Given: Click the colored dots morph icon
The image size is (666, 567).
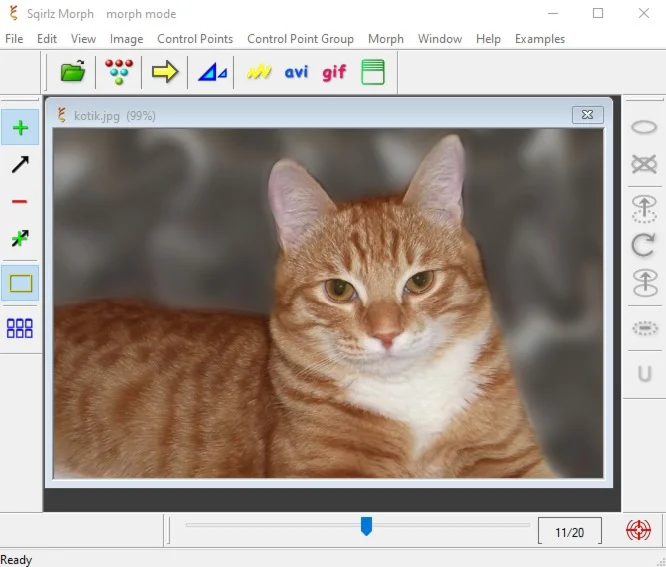Looking at the screenshot, I should (x=119, y=72).
